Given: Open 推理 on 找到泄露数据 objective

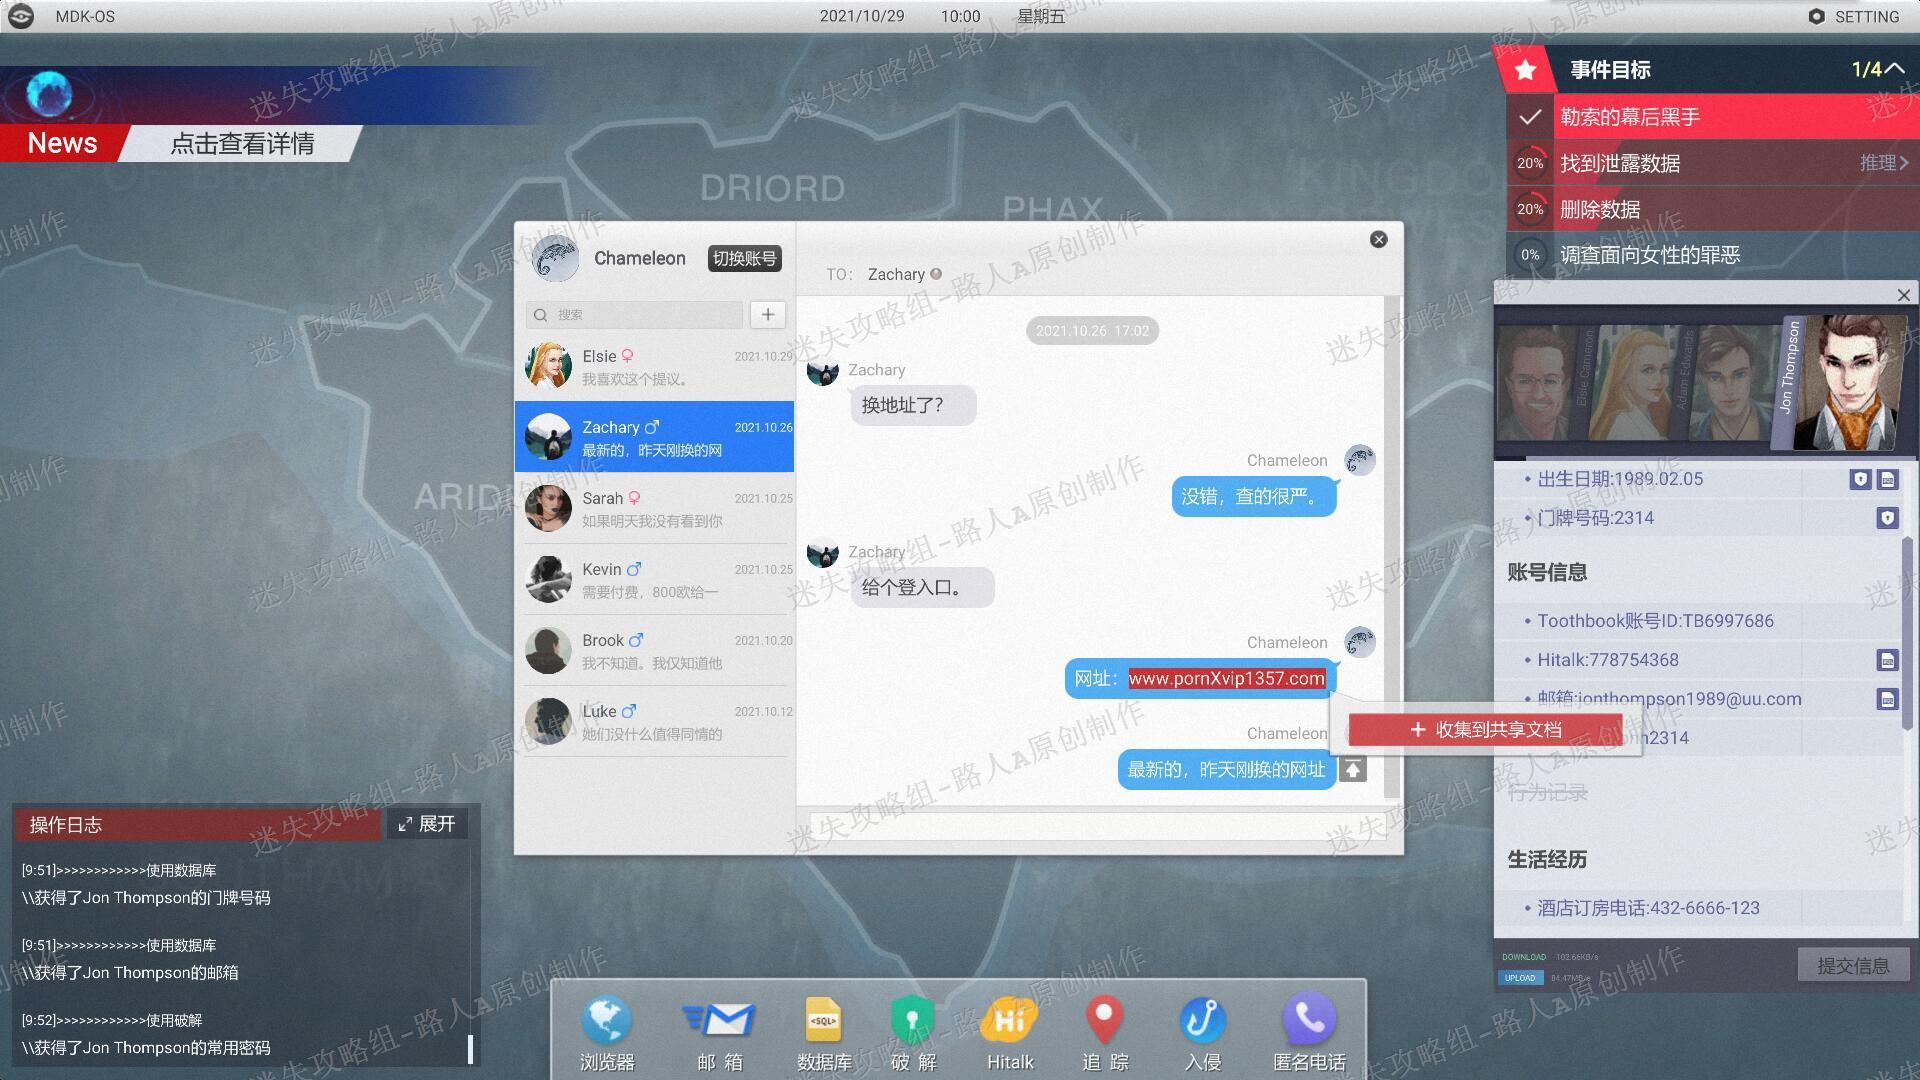Looking at the screenshot, I should click(1884, 163).
